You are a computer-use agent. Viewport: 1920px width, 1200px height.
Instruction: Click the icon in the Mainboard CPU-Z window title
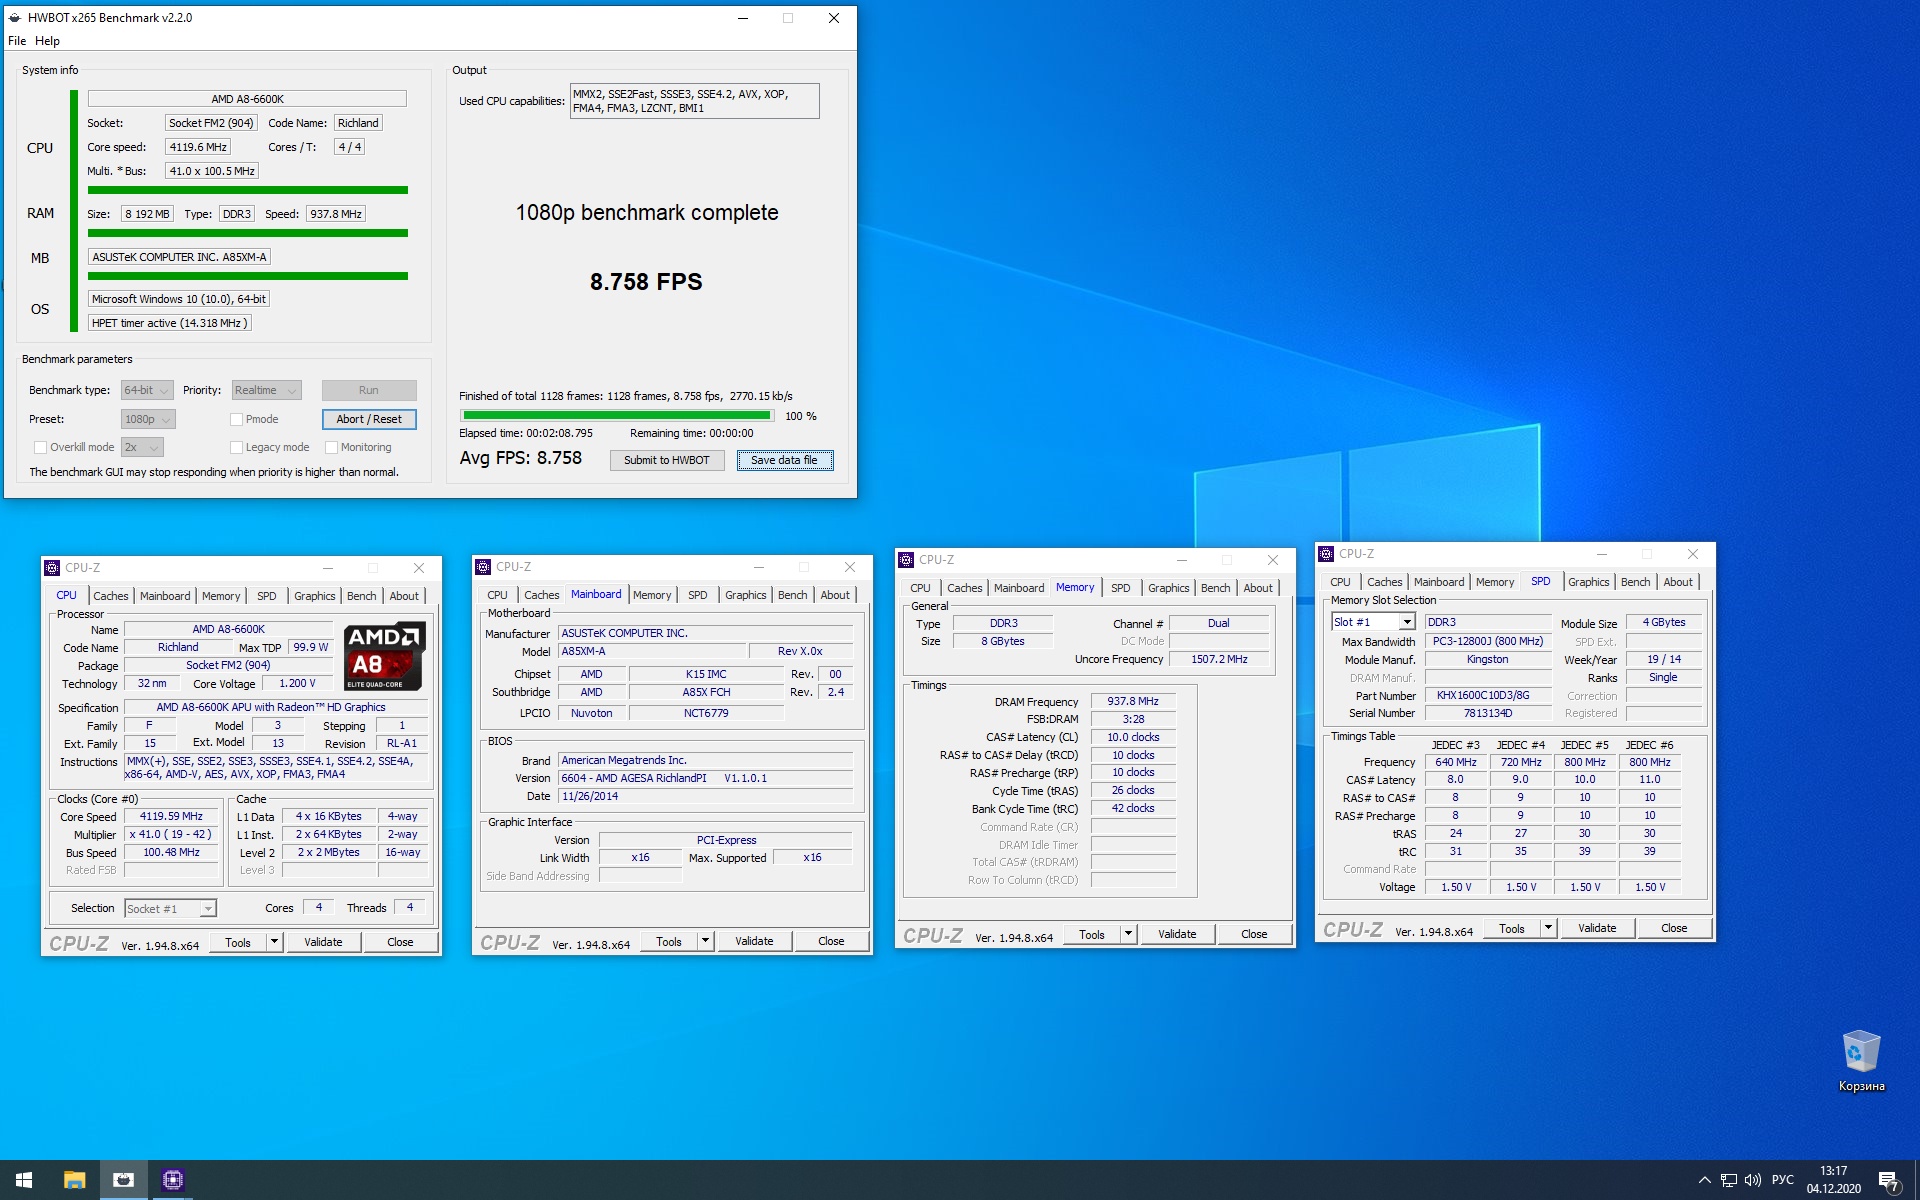pyautogui.click(x=483, y=566)
